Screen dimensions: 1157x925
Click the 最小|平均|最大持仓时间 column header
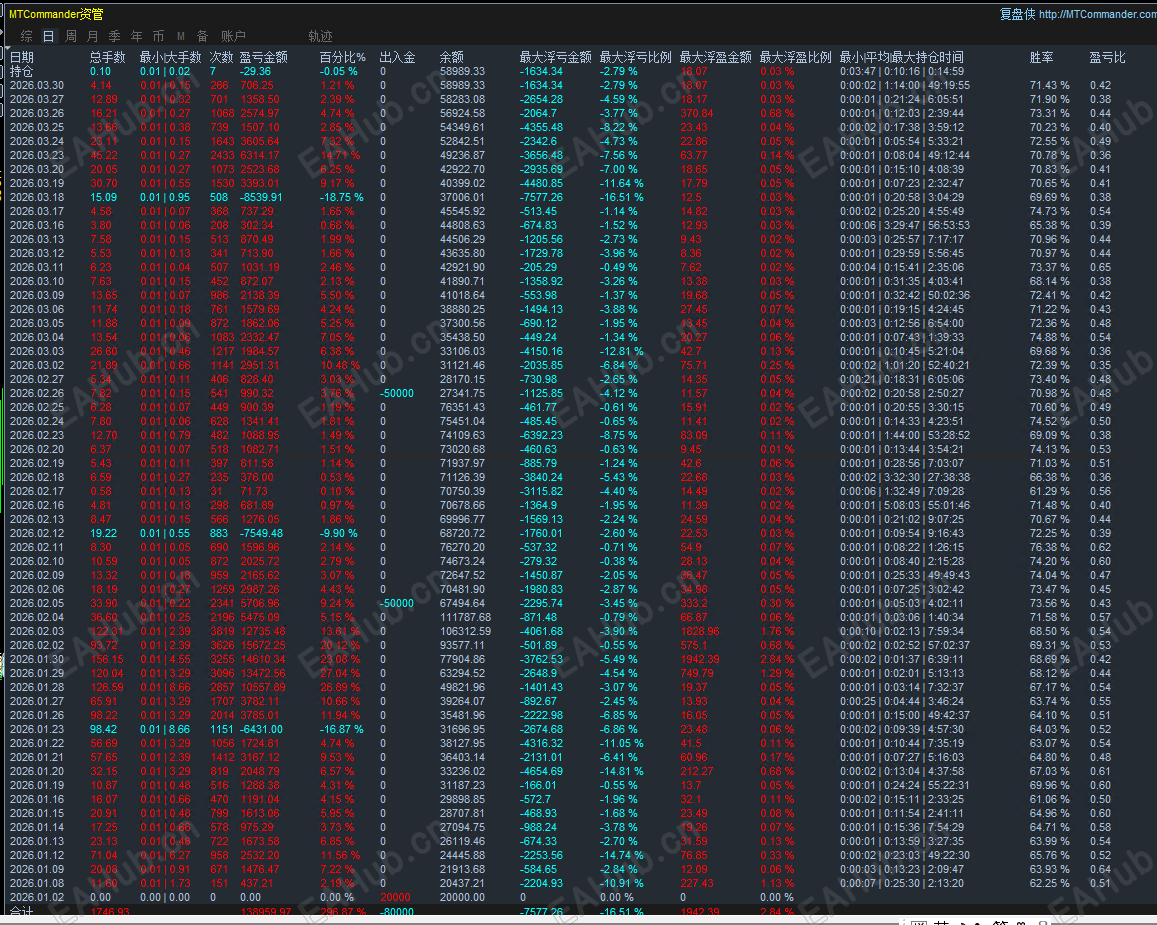(901, 57)
